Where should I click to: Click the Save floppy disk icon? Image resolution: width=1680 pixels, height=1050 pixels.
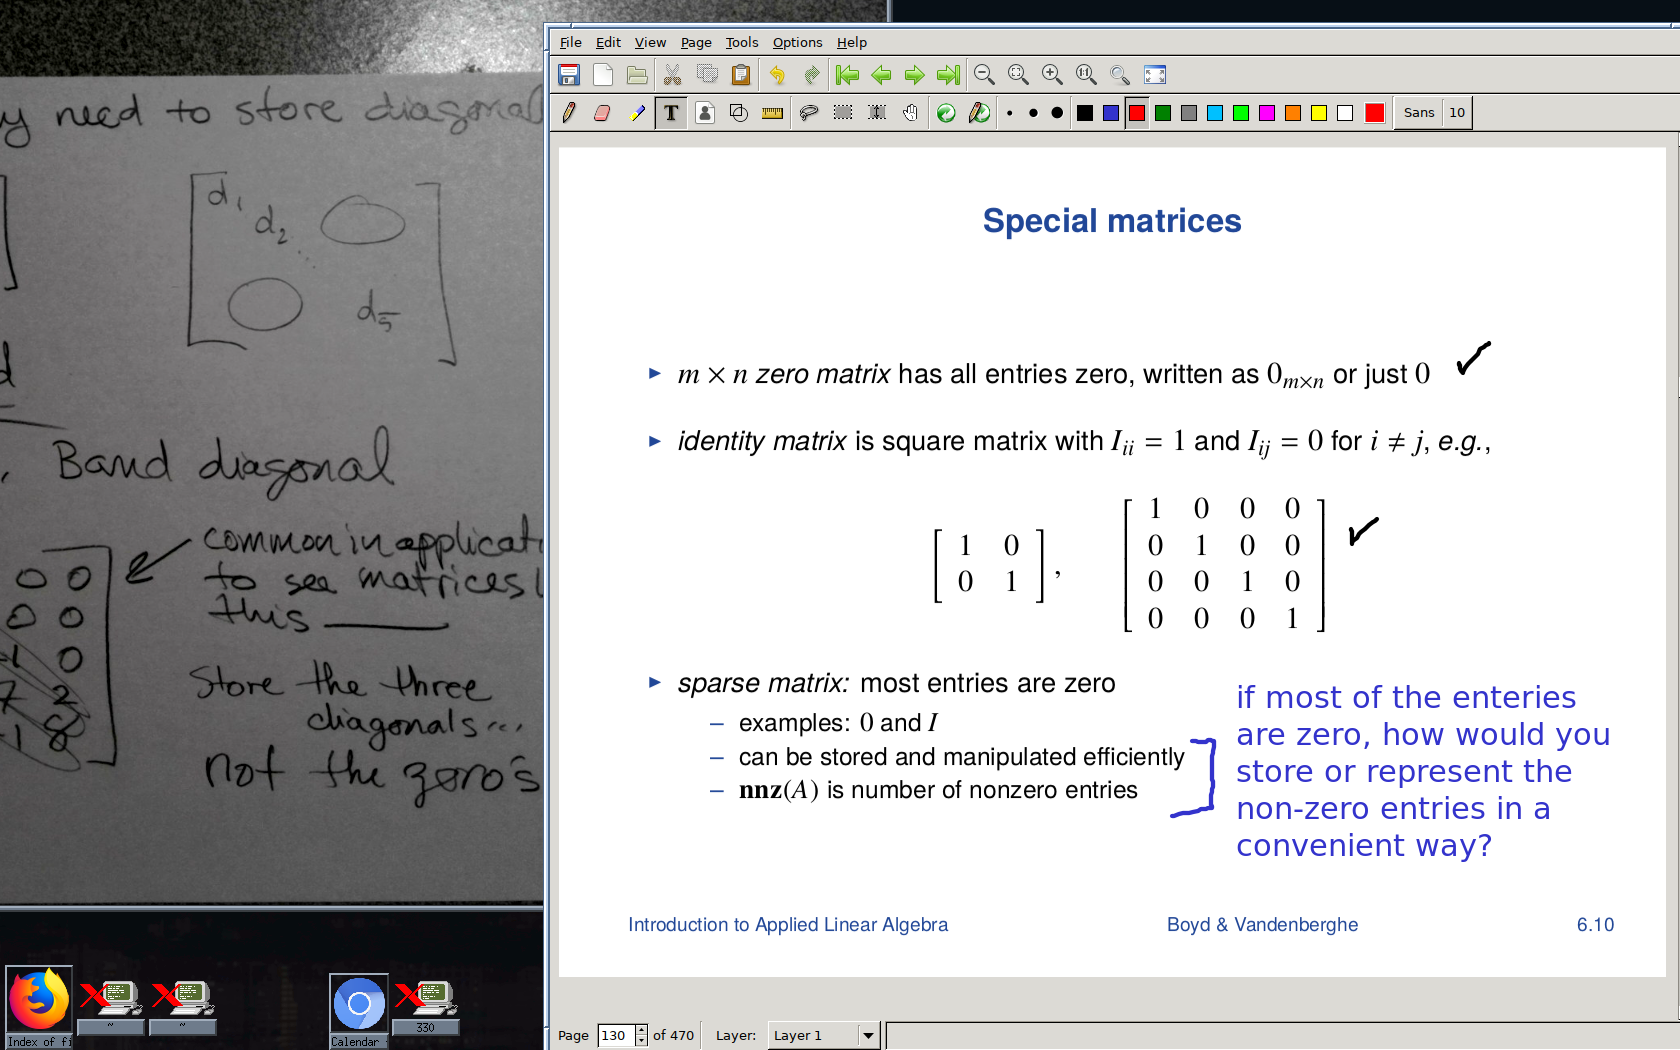(x=569, y=75)
